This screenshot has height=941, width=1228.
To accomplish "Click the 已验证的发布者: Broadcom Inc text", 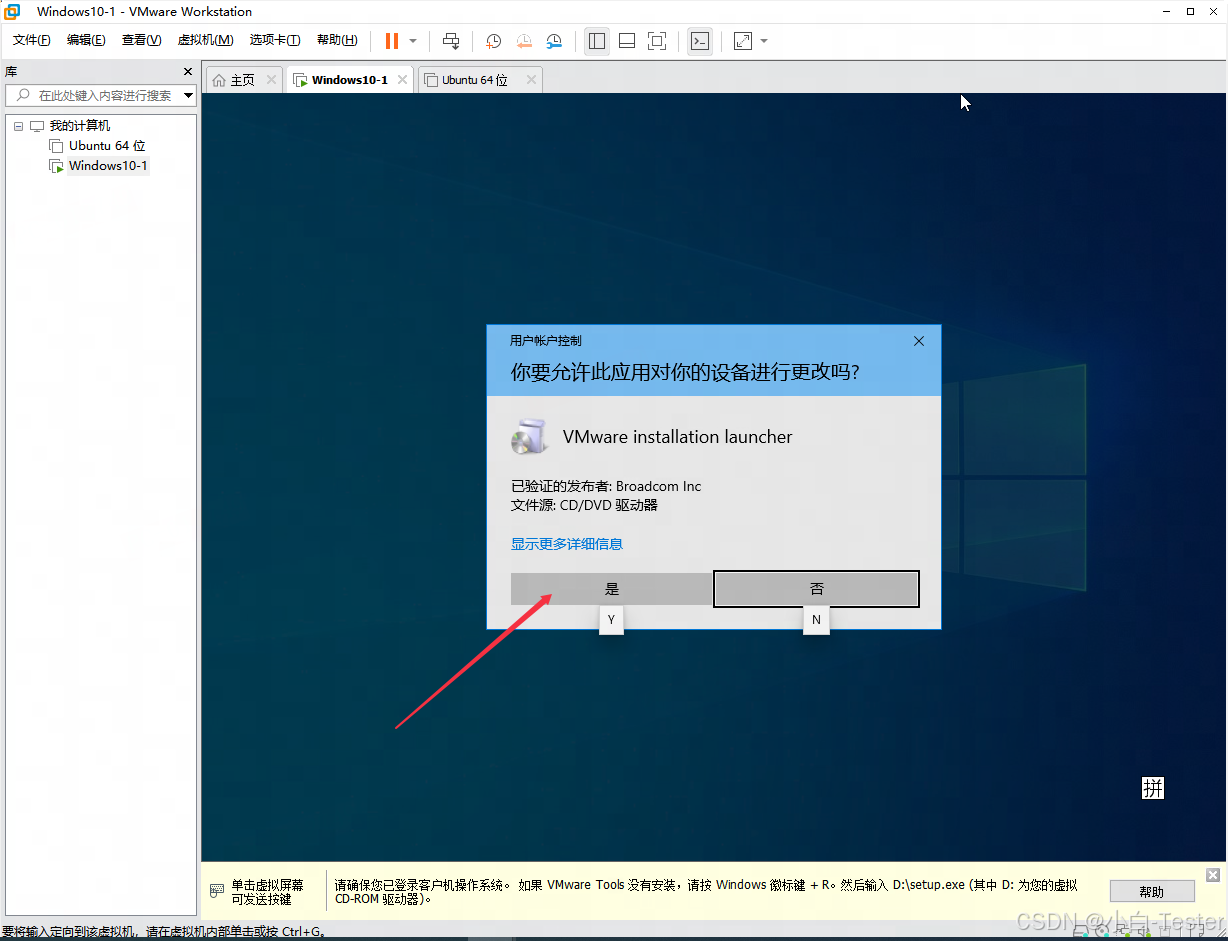I will coord(606,486).
